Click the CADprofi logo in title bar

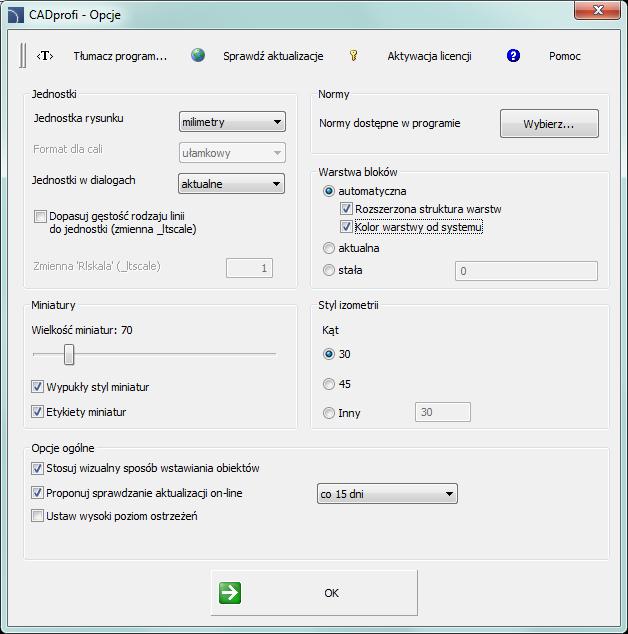click(x=16, y=15)
